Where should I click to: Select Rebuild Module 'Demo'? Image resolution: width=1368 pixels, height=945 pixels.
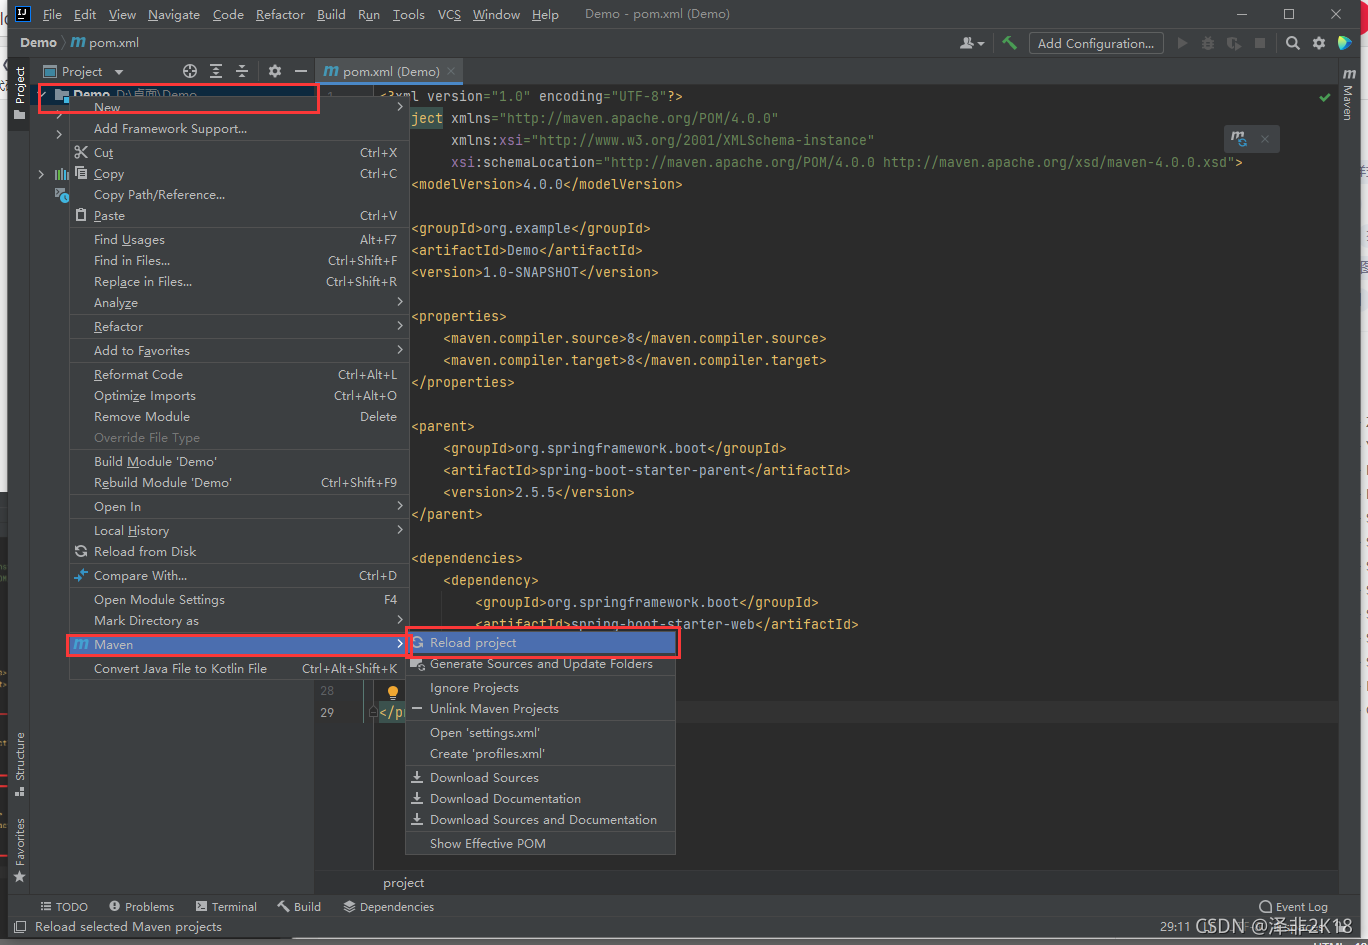click(x=238, y=482)
